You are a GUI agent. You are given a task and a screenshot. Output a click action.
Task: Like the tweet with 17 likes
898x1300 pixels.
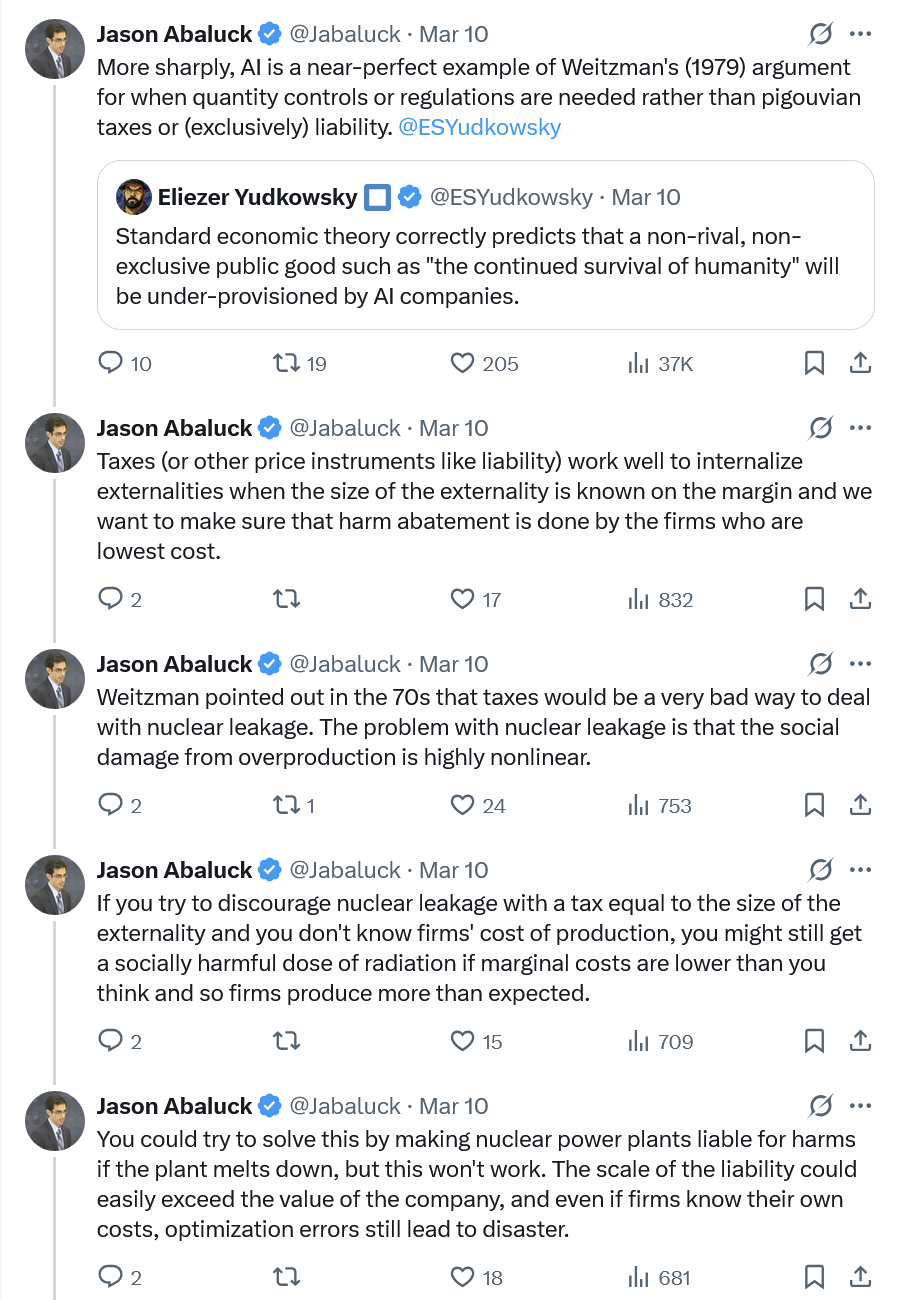[462, 600]
